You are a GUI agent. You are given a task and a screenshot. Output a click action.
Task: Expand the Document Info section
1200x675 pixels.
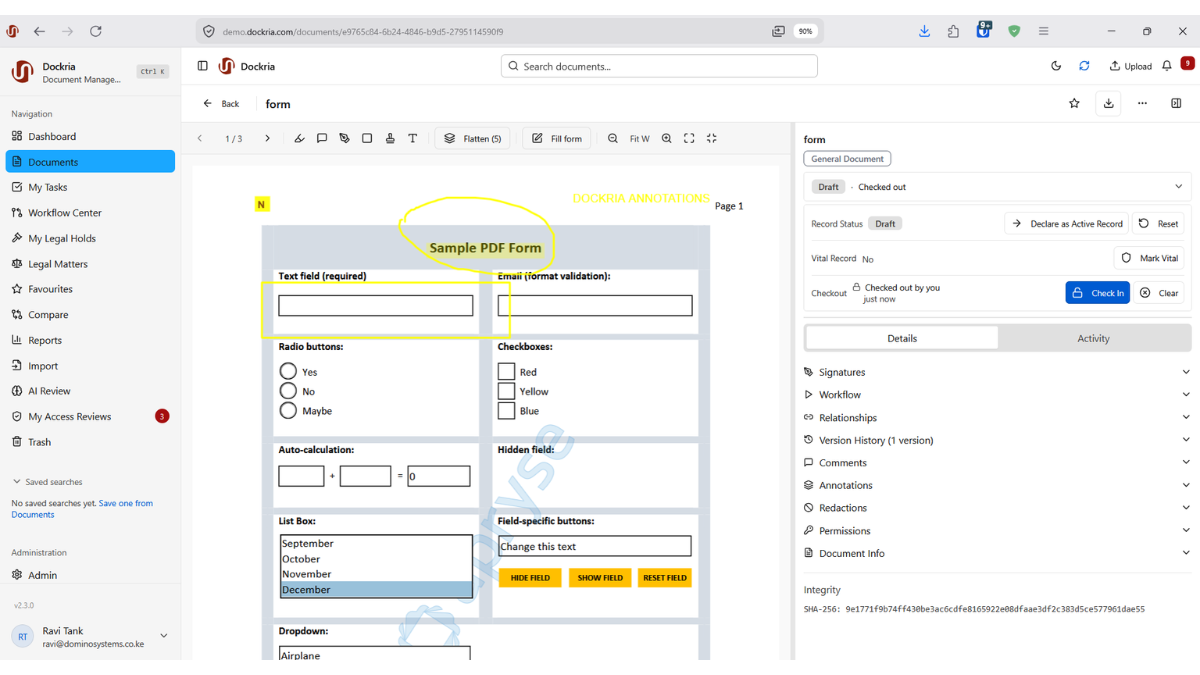[997, 553]
